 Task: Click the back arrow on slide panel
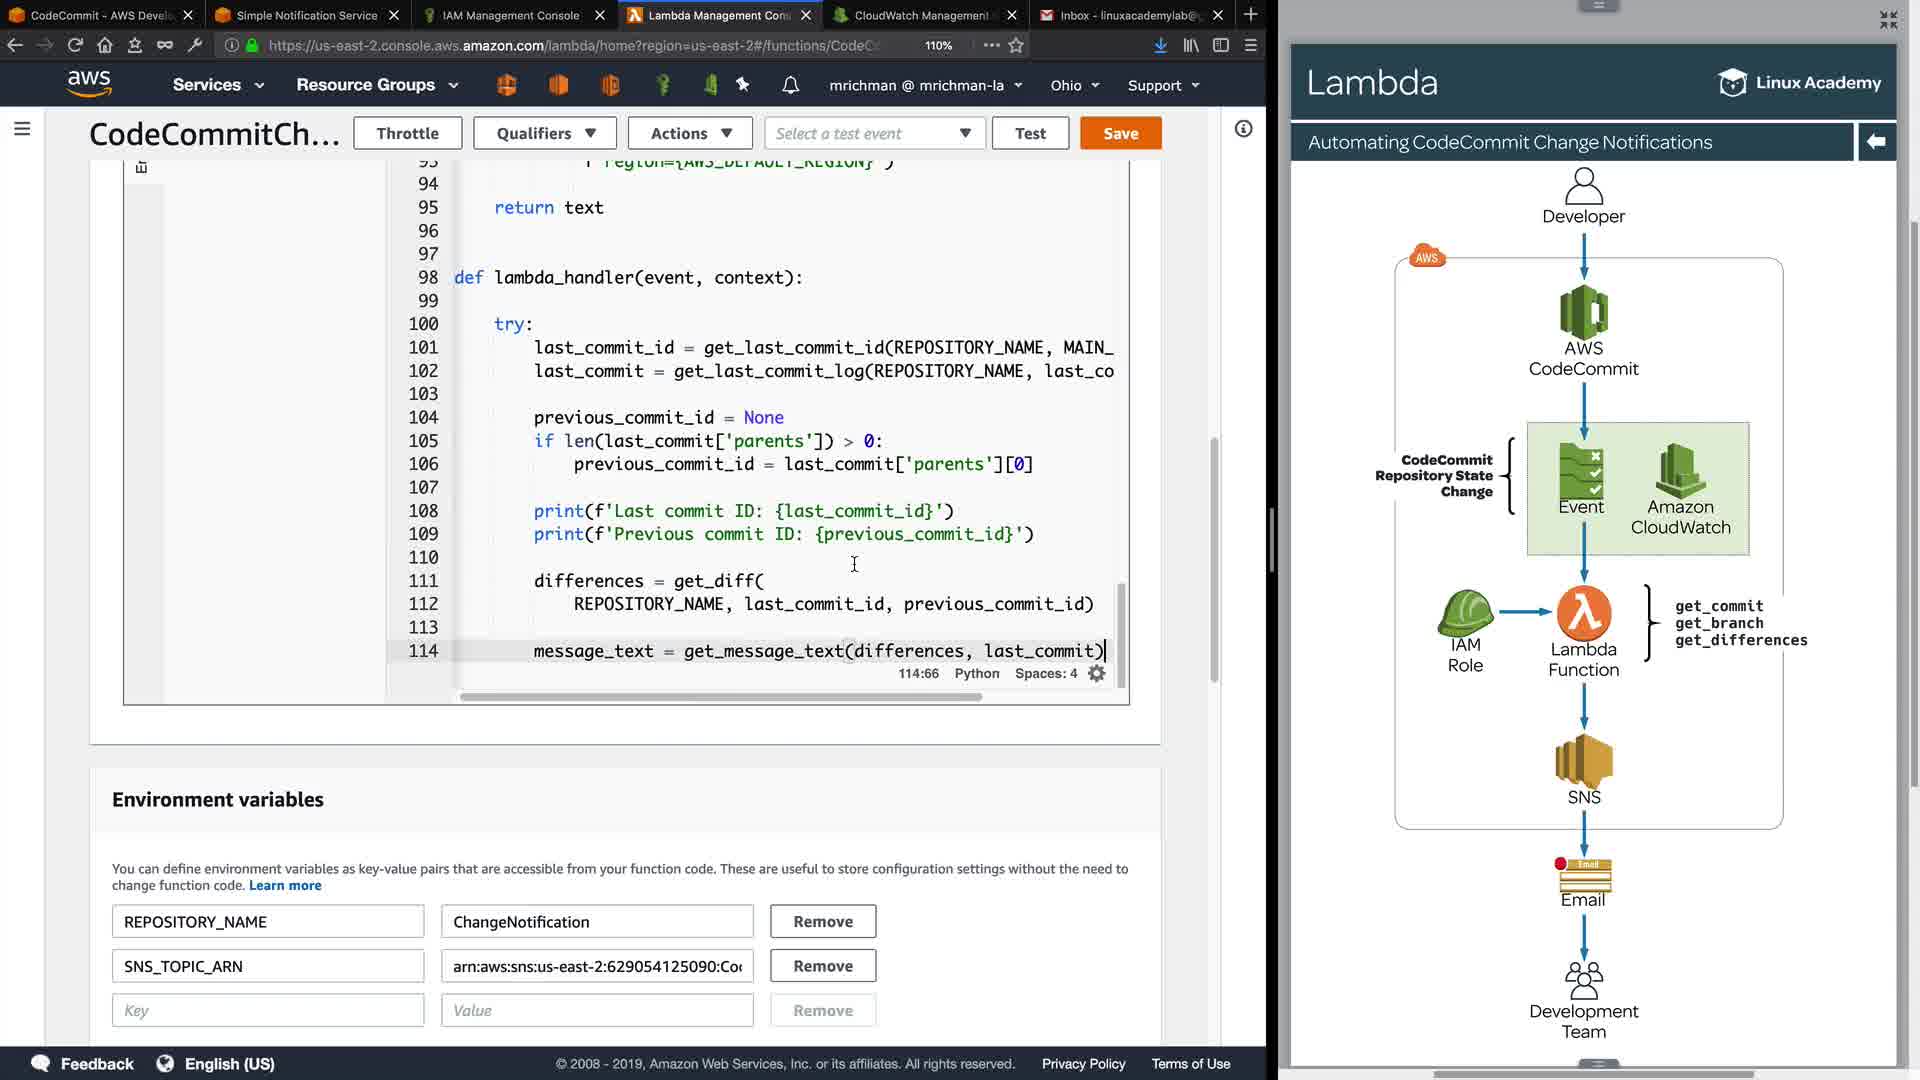1876,142
